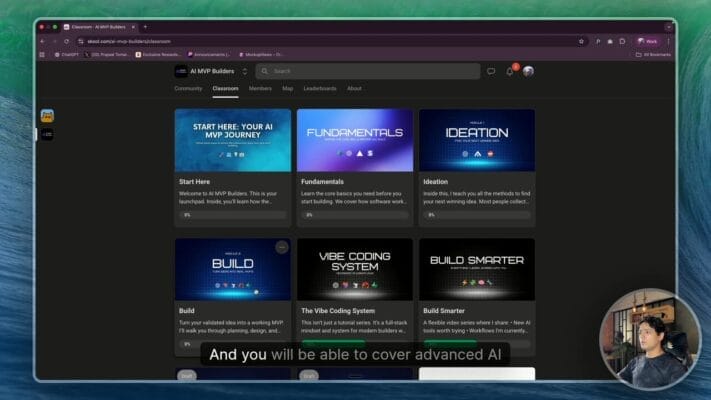Open the Leaderboards tab
This screenshot has width=711, height=400.
tap(320, 88)
